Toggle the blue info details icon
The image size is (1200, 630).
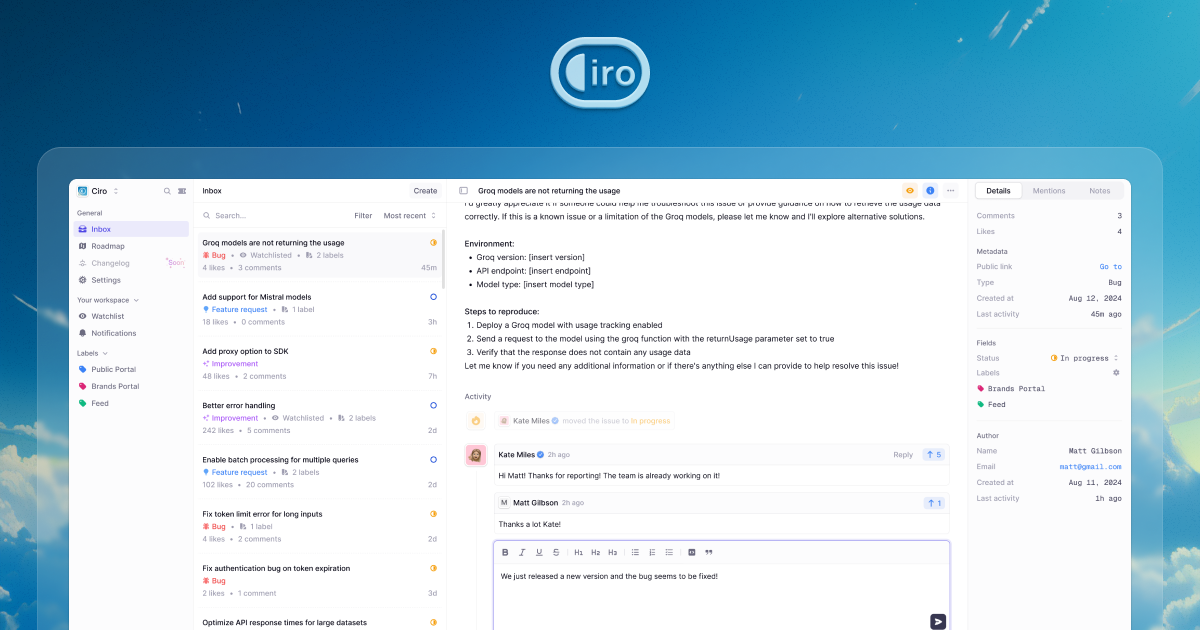click(930, 190)
